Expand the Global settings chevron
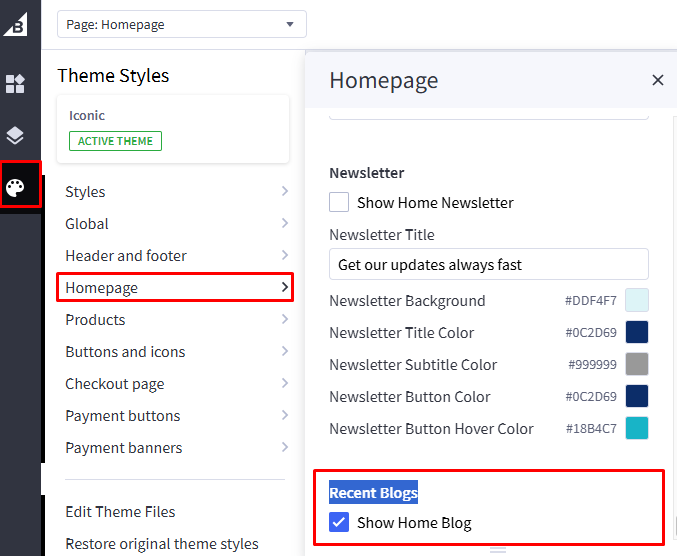 pos(285,223)
